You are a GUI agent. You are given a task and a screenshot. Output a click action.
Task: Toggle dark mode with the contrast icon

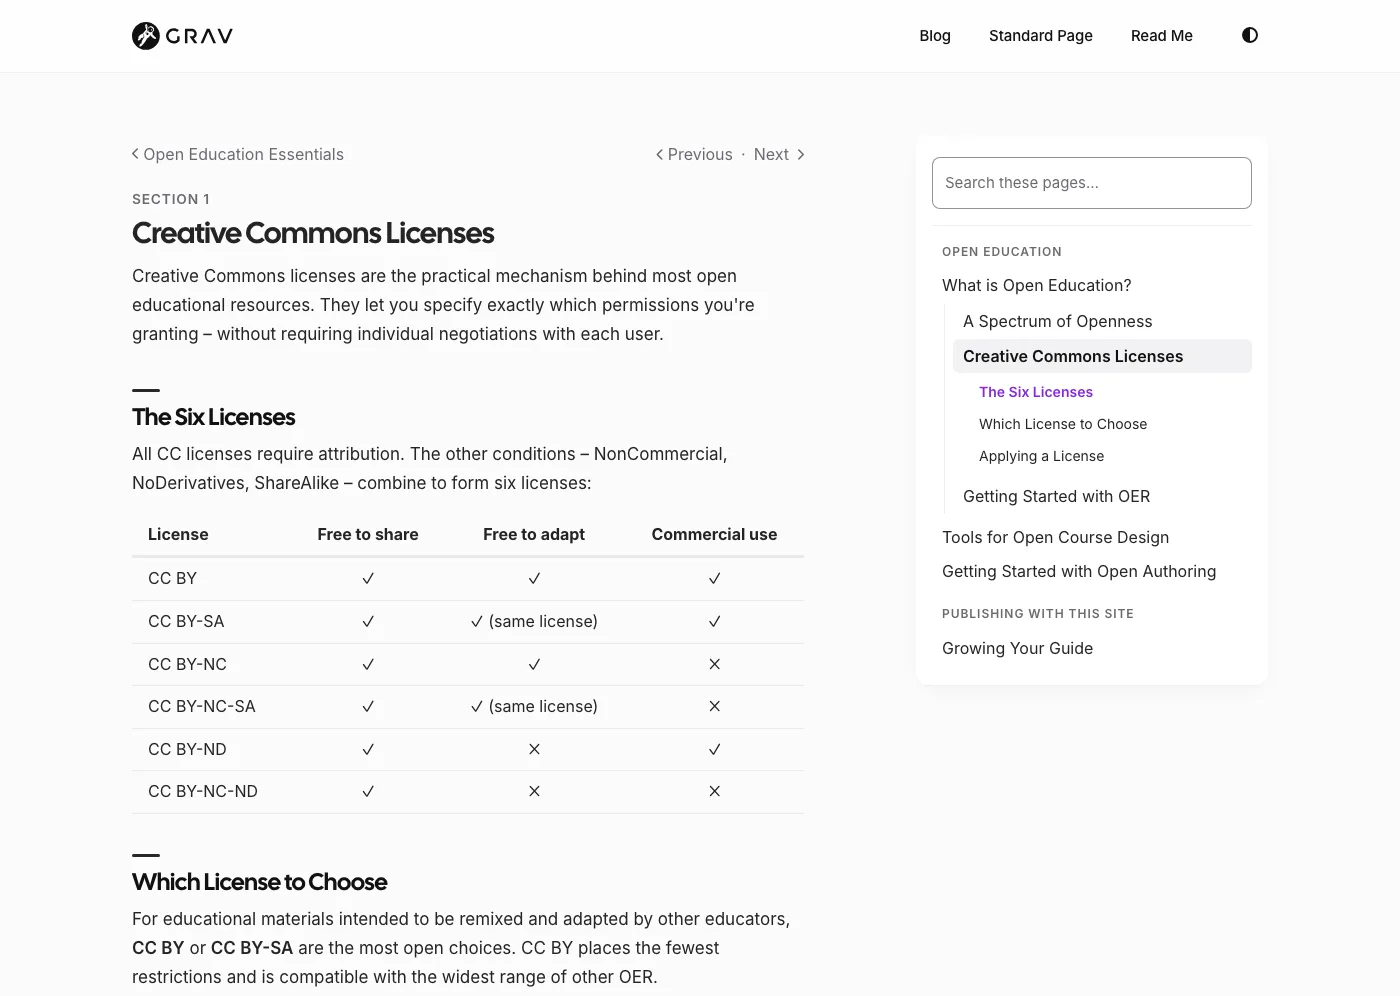[1250, 35]
